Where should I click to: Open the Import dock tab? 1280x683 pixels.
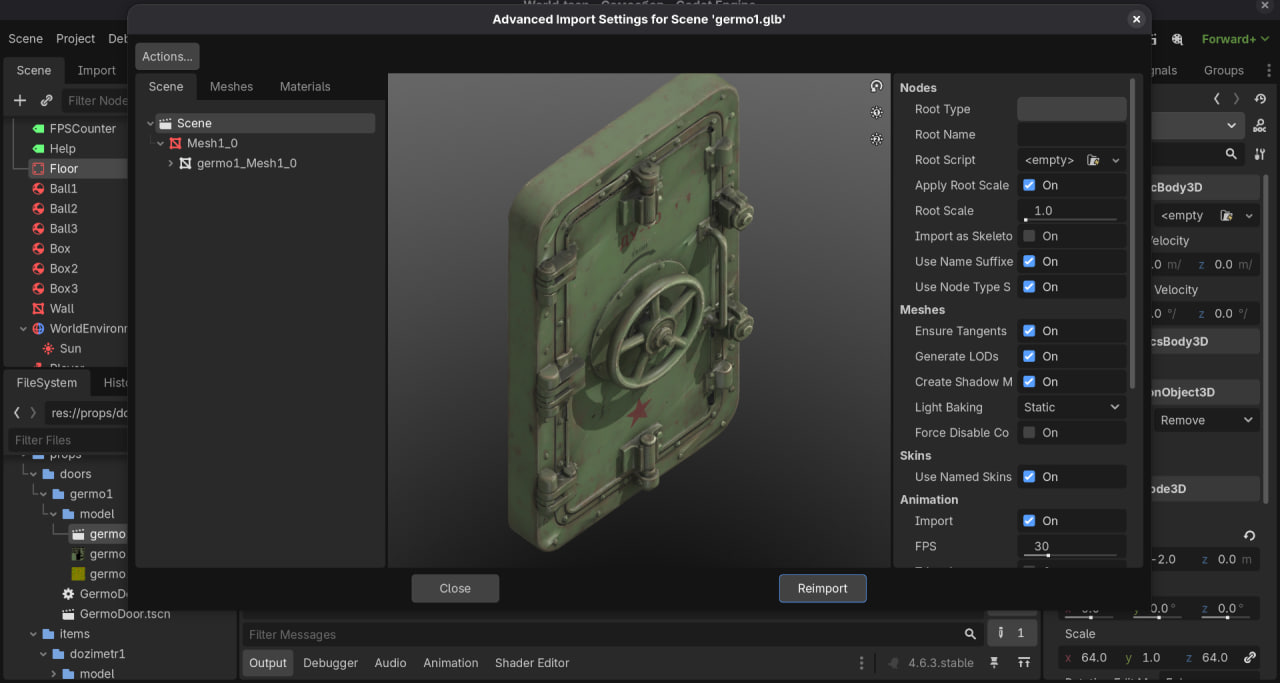point(97,70)
